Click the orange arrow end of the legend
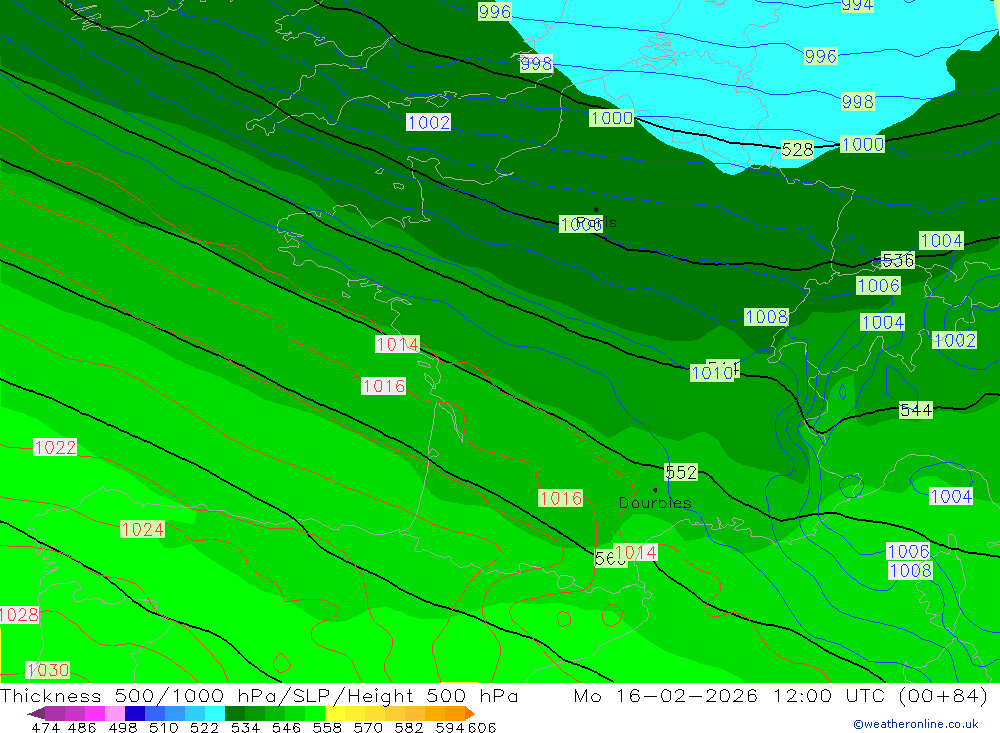Image resolution: width=1000 pixels, height=733 pixels. pos(469,713)
